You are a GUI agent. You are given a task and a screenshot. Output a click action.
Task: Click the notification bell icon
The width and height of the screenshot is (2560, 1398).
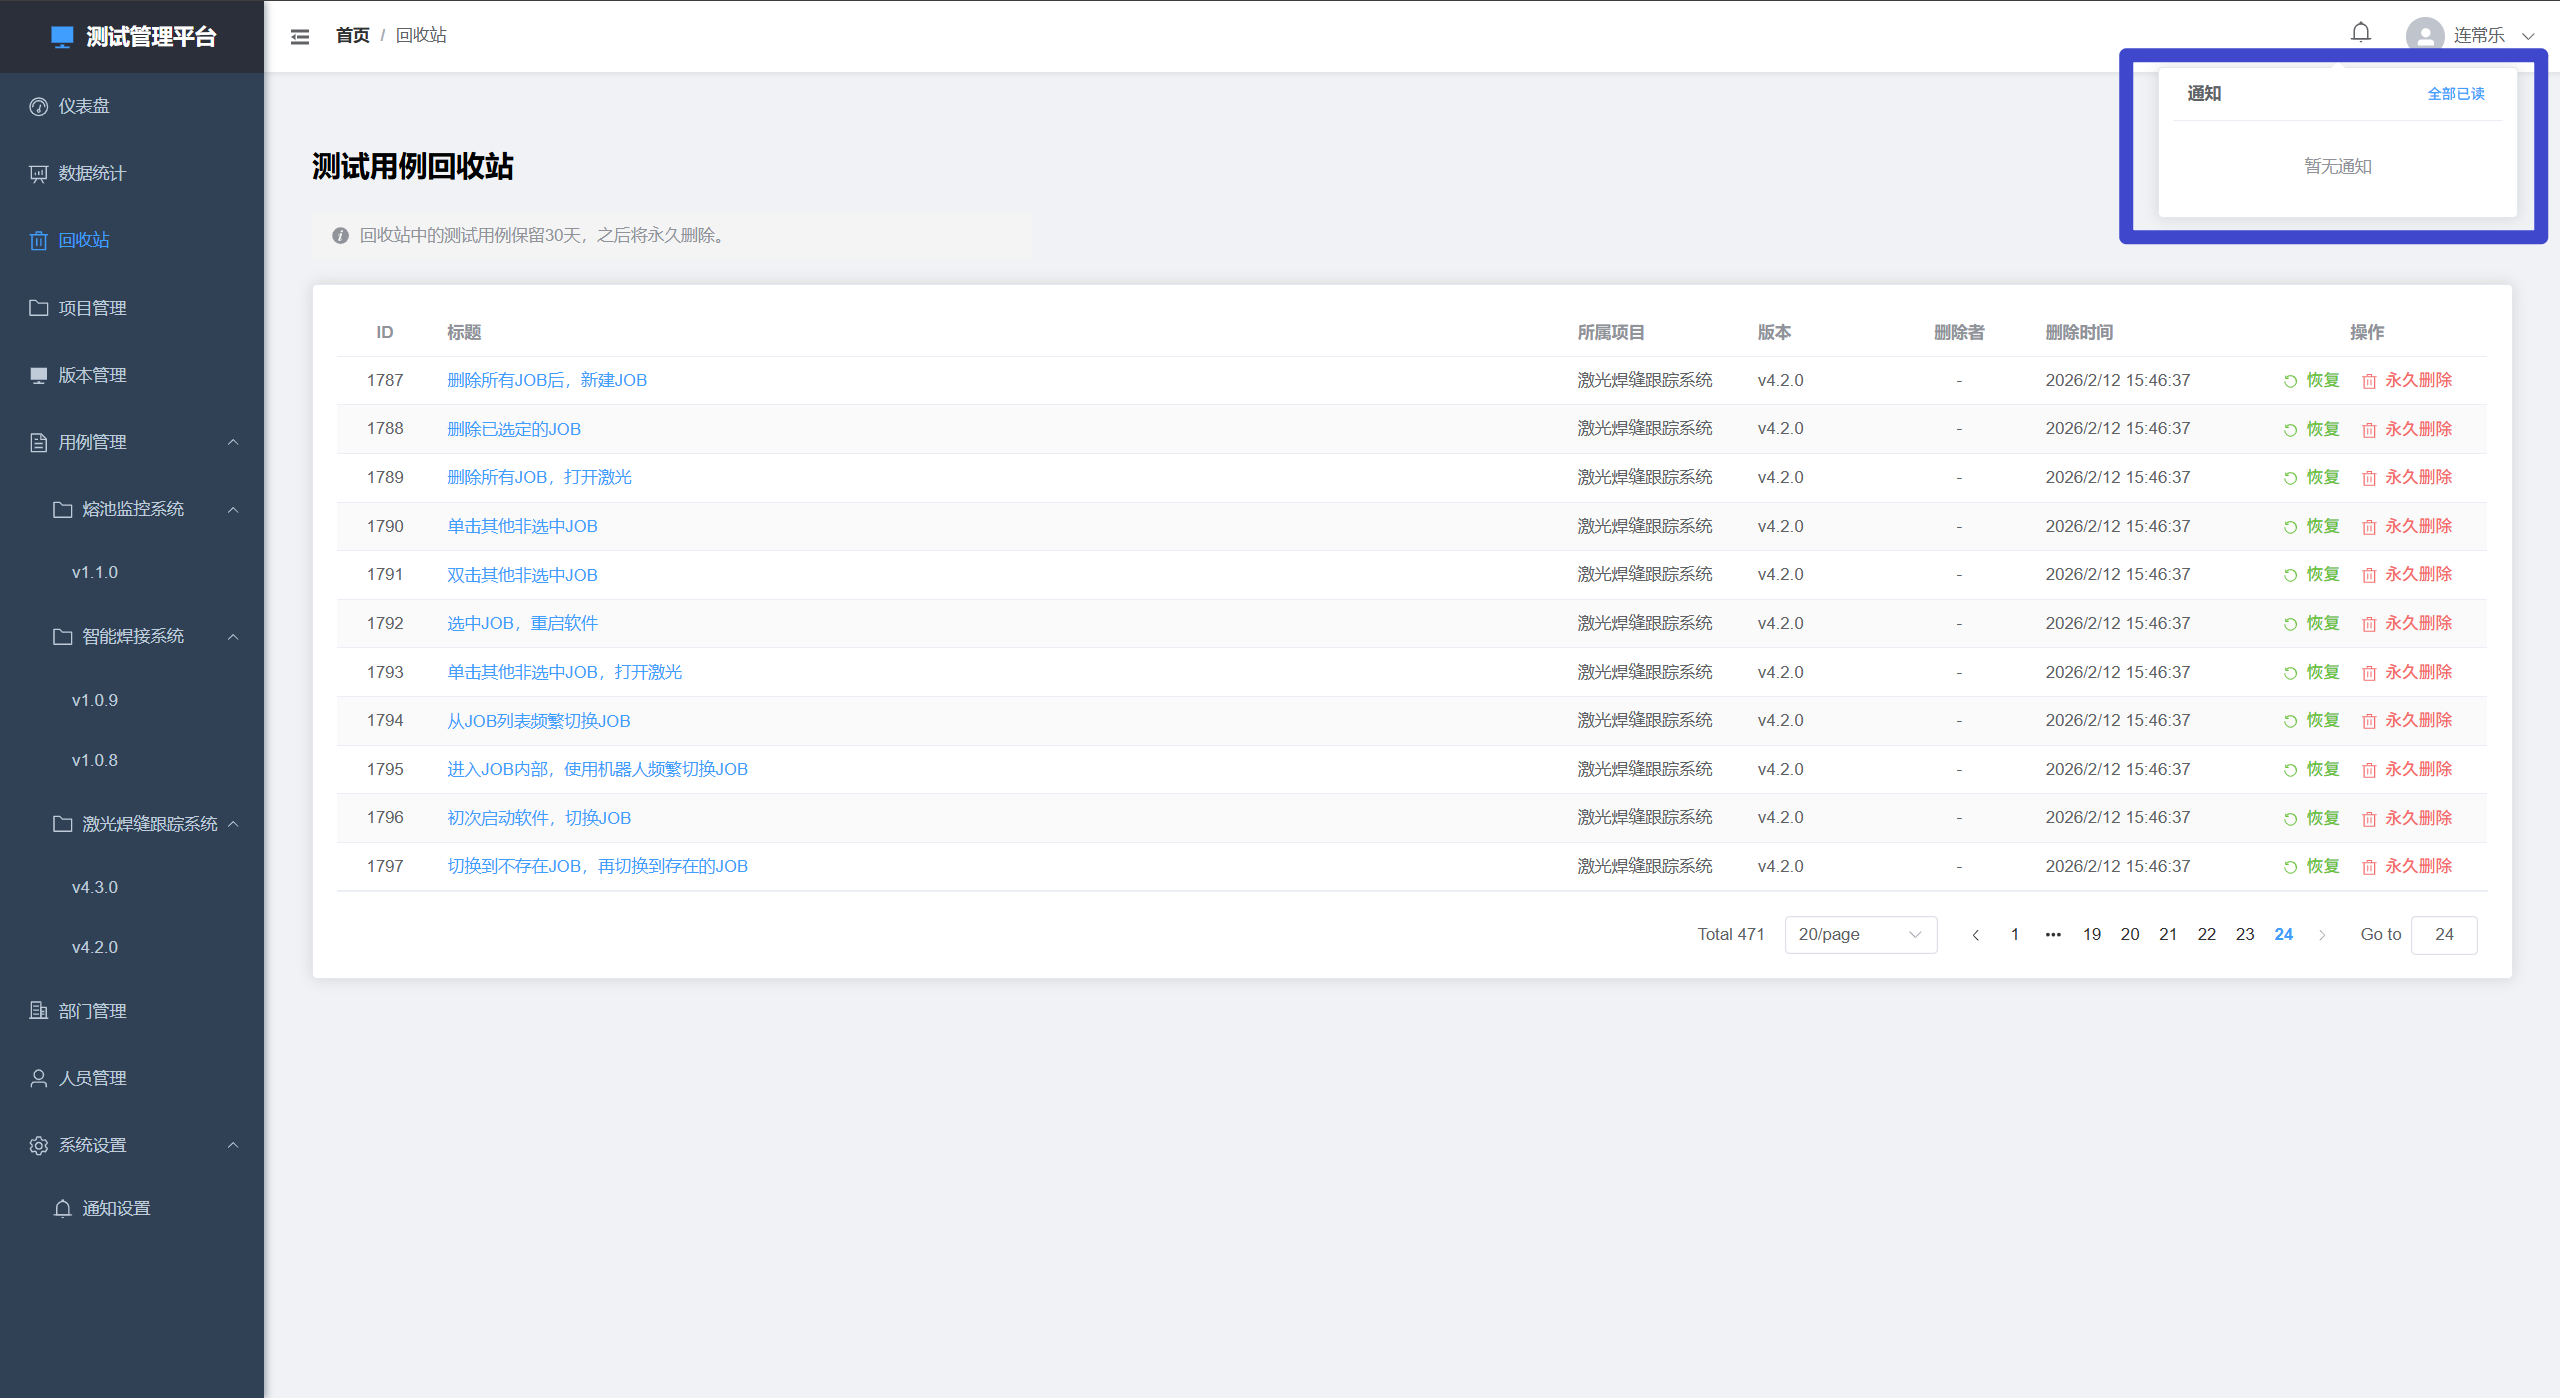pyautogui.click(x=2360, y=33)
